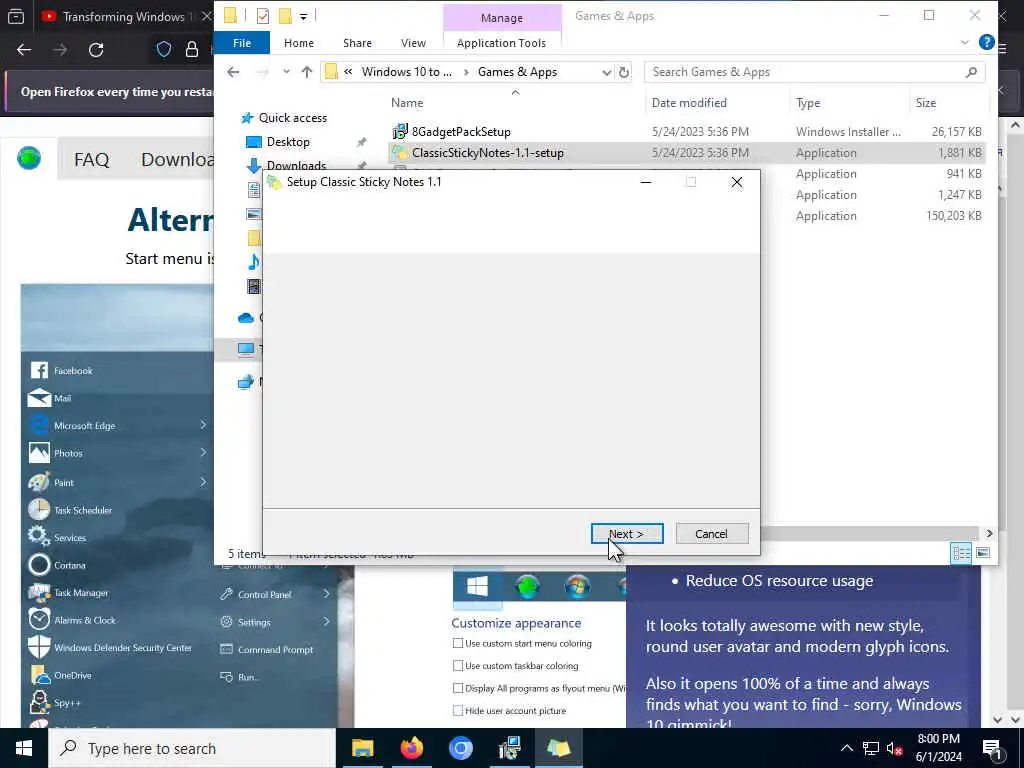Select the 8GadgetPackSetup file
Image resolution: width=1024 pixels, height=768 pixels.
[x=461, y=132]
